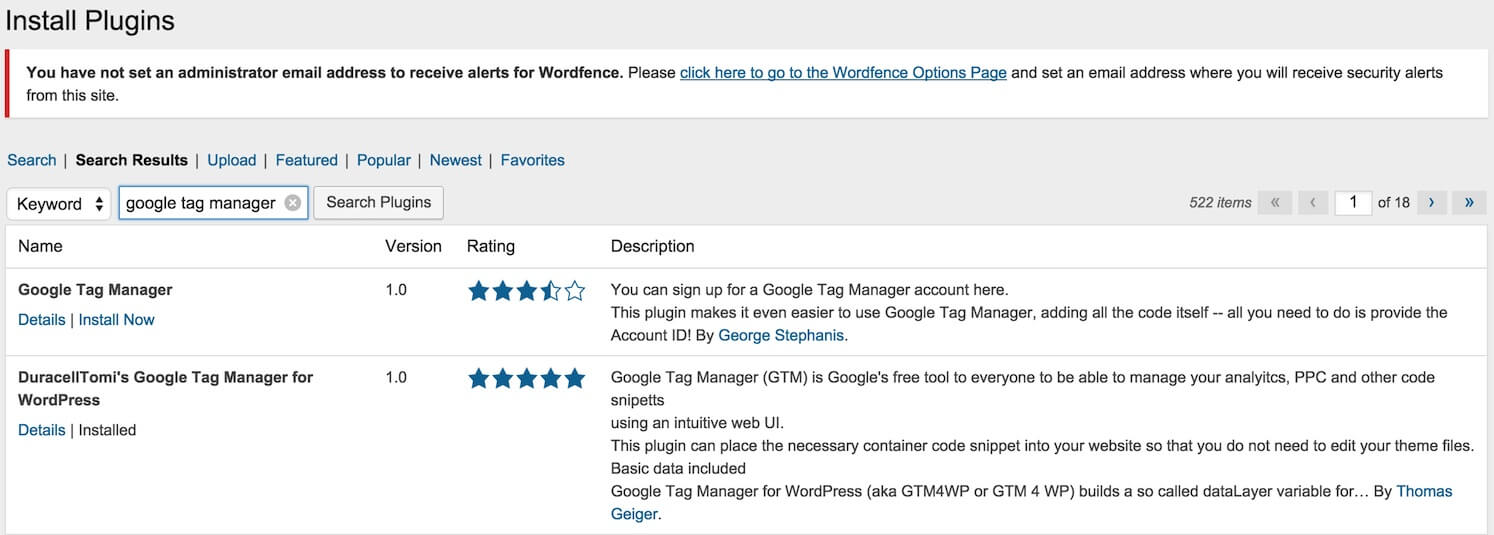Open the Keyword search type dropdown
Viewport: 1494px width, 535px height.
coord(59,203)
